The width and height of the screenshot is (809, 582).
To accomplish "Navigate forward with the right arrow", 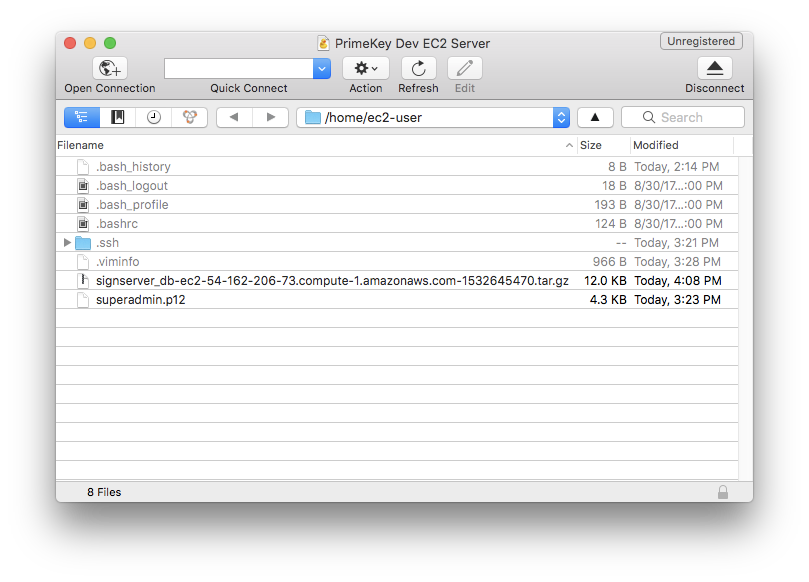I will pos(270,117).
